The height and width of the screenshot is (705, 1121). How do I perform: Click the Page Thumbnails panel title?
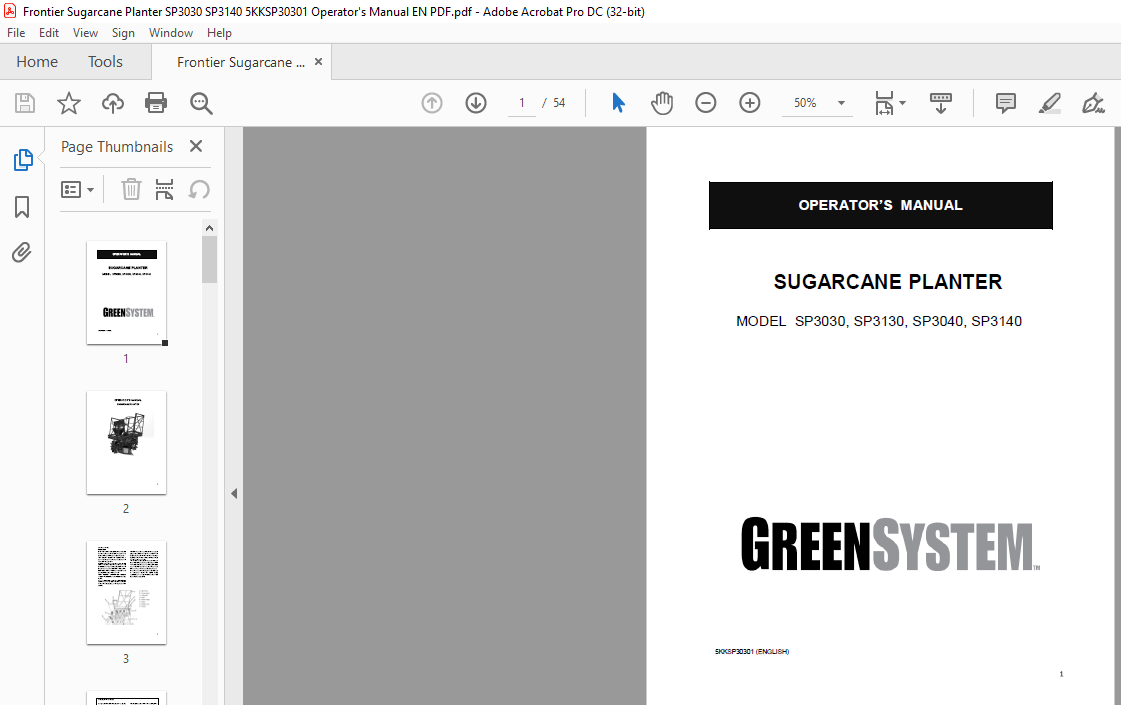coord(117,147)
